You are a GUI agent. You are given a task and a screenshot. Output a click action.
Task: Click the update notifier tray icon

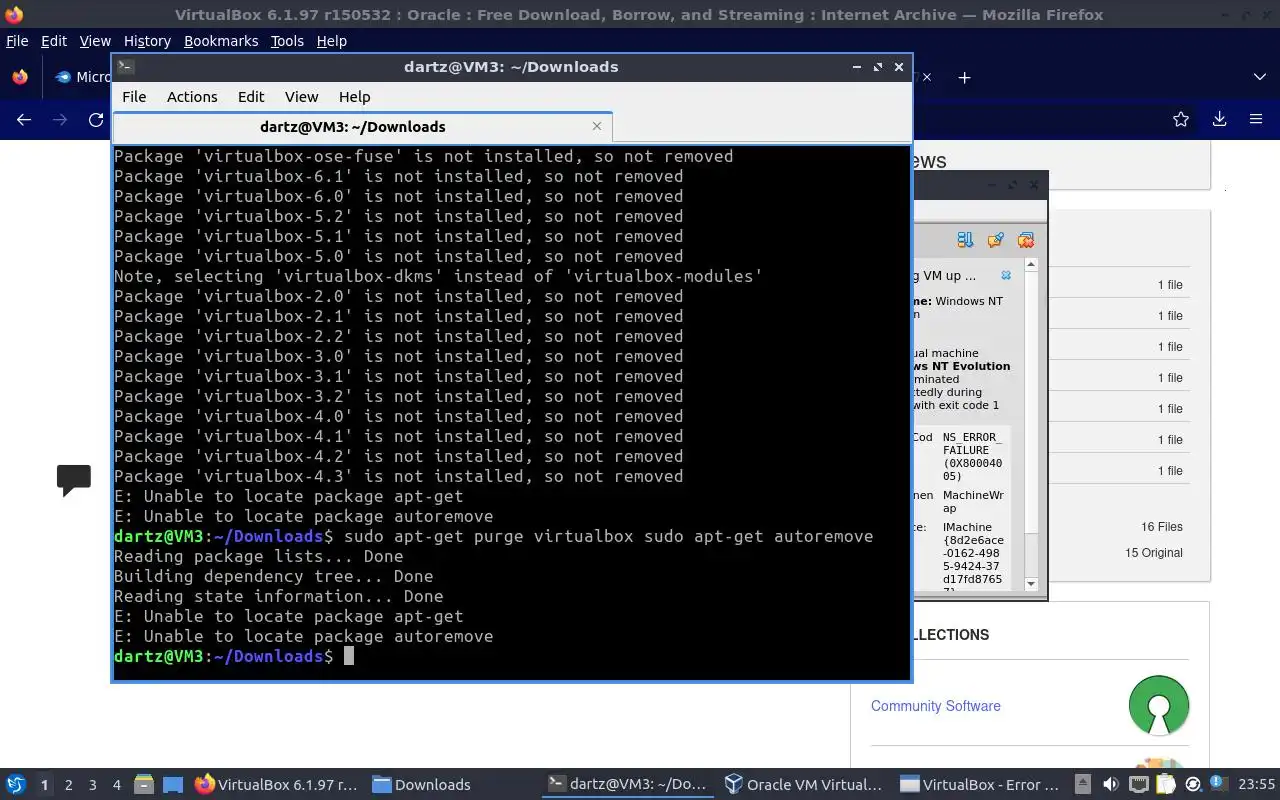[1193, 785]
